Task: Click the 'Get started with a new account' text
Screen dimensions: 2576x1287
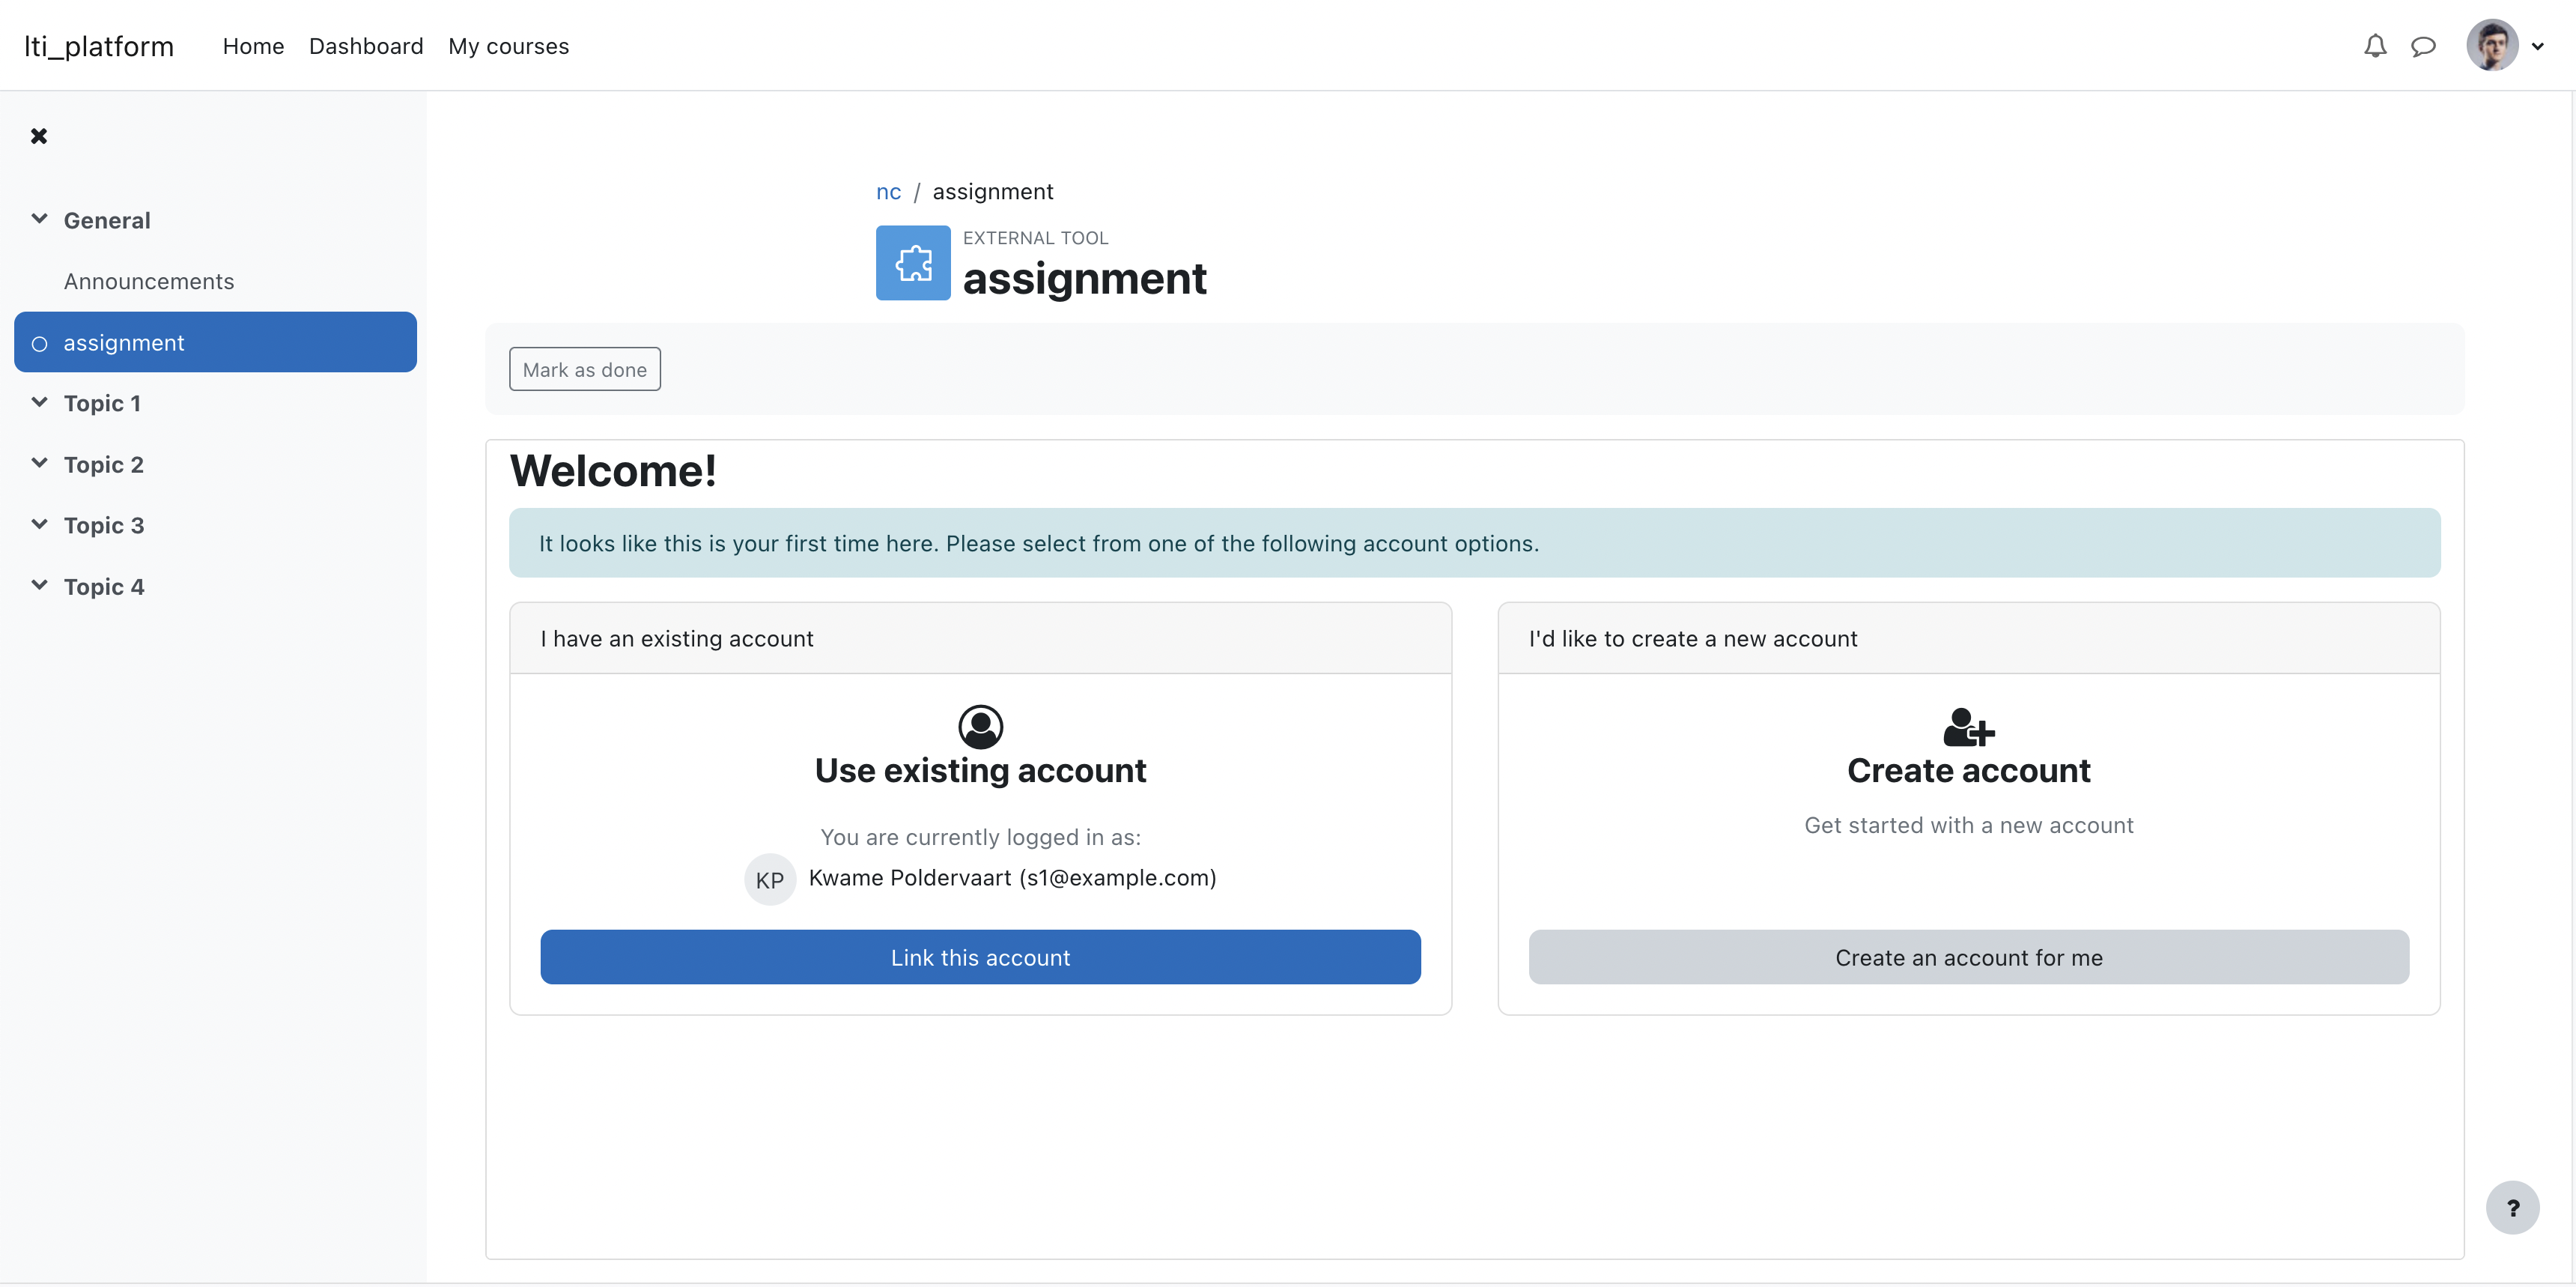Action: click(x=1968, y=825)
